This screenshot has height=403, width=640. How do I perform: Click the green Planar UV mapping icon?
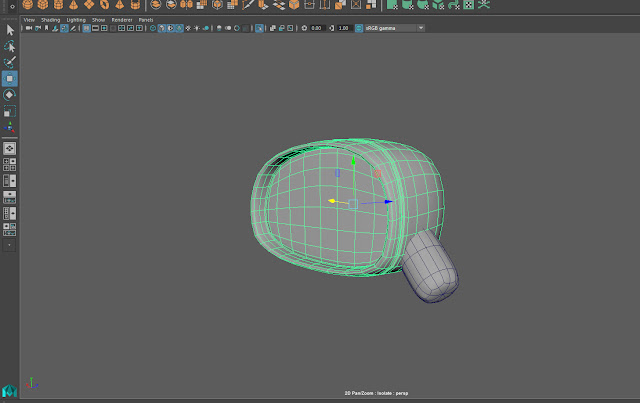click(x=392, y=4)
